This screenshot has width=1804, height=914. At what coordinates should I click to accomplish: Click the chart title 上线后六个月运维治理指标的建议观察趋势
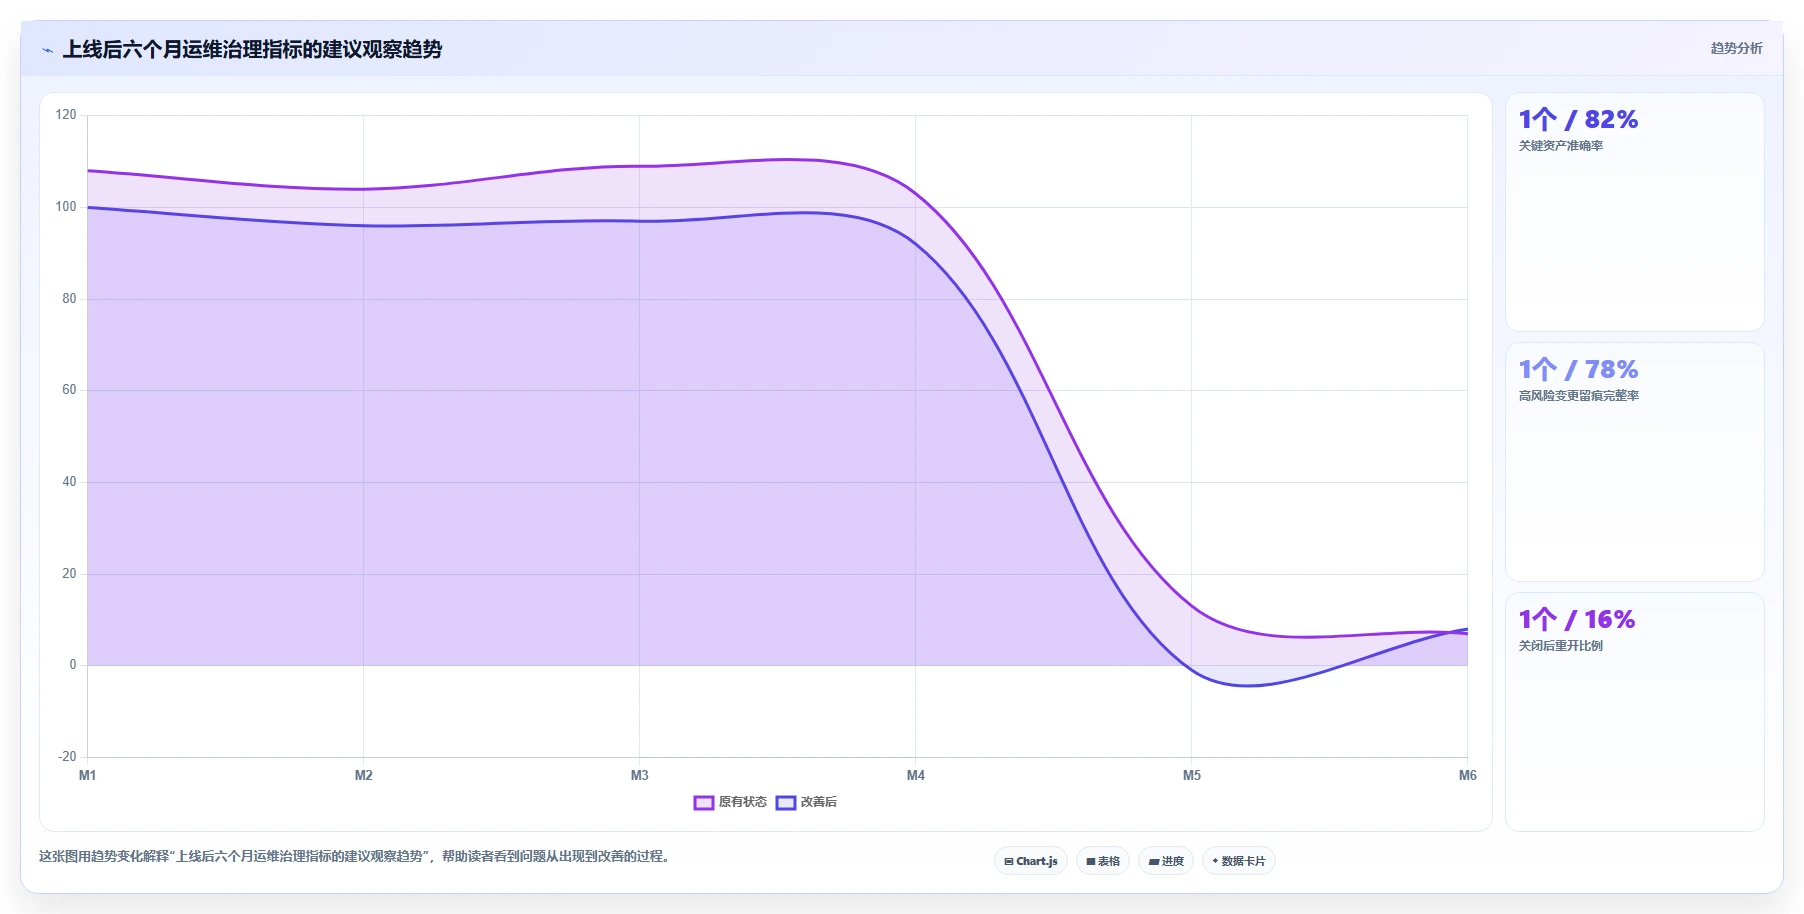(252, 49)
